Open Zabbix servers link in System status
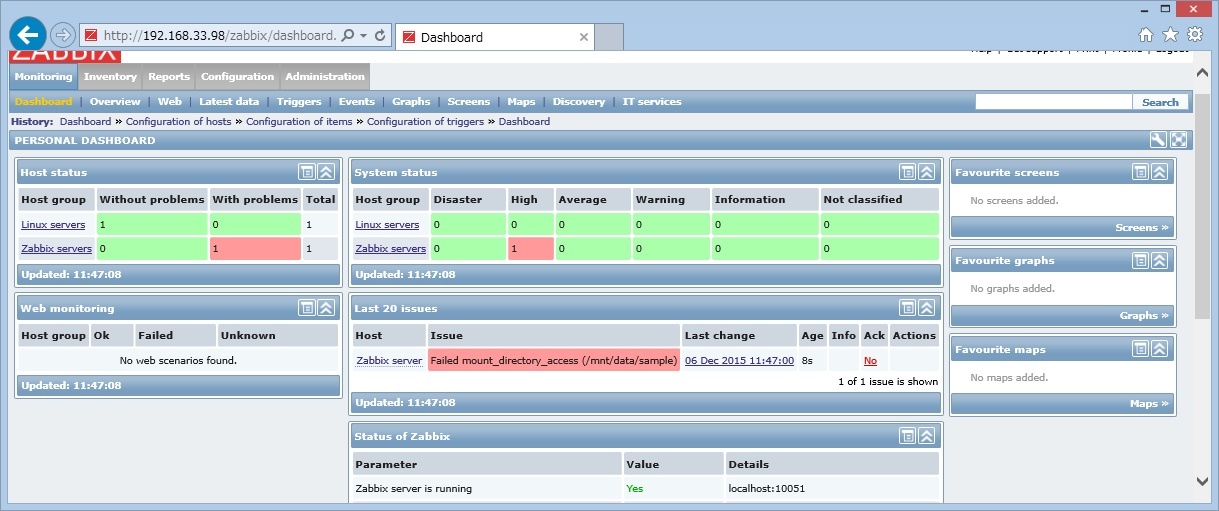 [390, 249]
